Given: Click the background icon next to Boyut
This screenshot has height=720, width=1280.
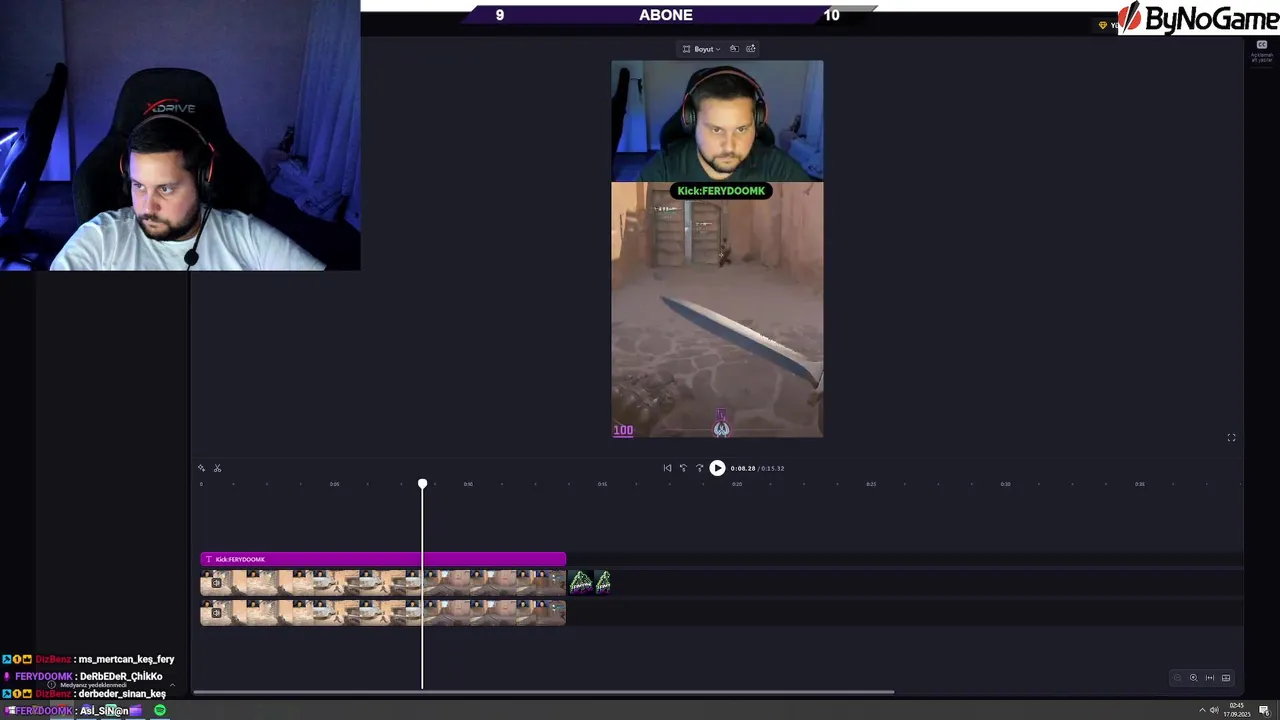Looking at the screenshot, I should (x=734, y=49).
